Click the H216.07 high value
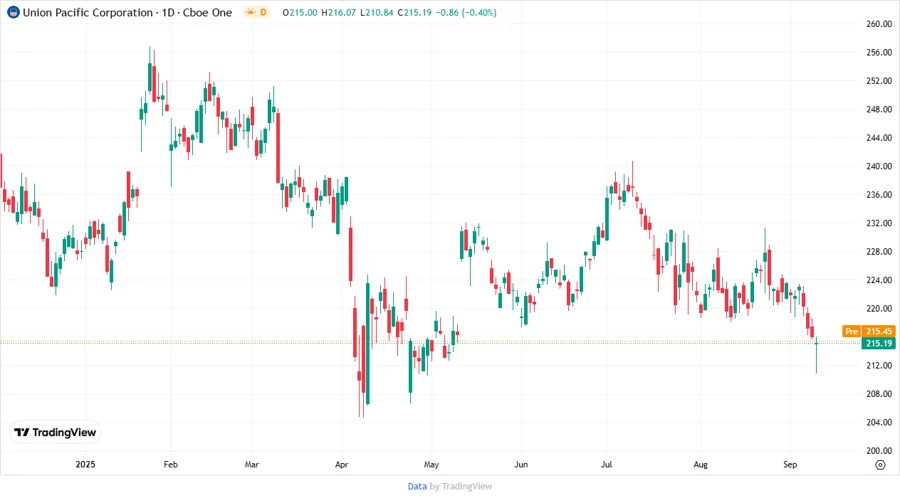The width and height of the screenshot is (900, 498). [339, 13]
